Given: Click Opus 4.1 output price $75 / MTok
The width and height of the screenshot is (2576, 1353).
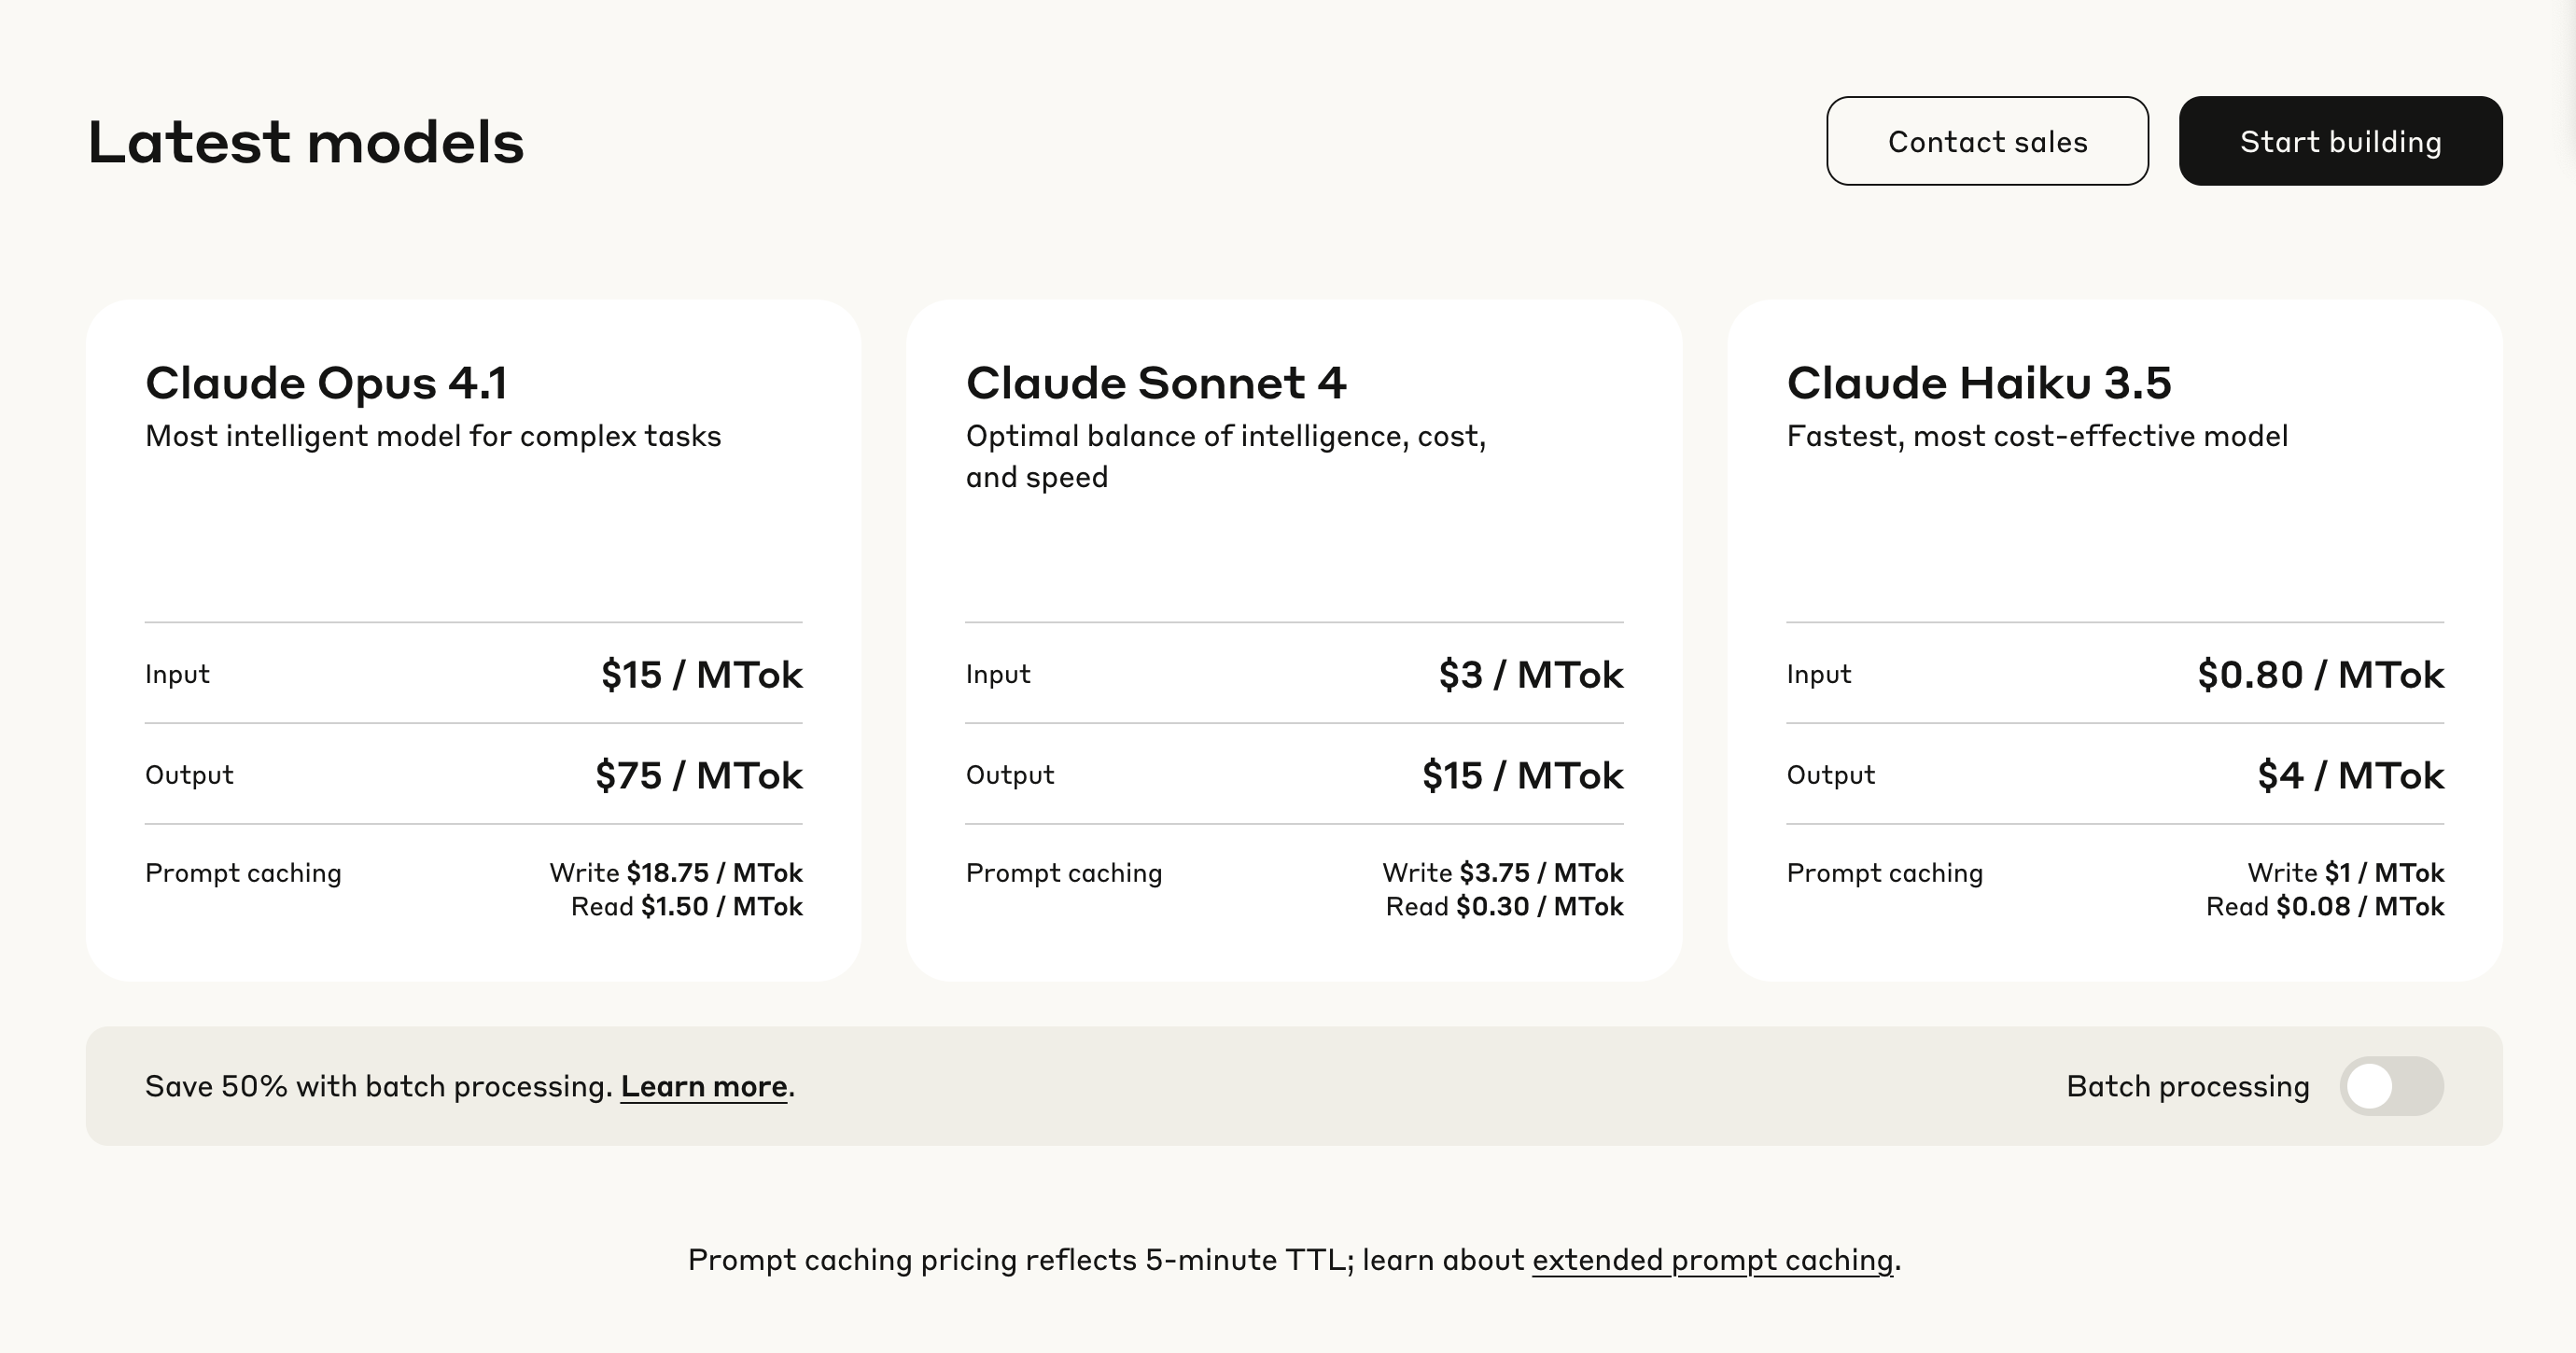Looking at the screenshot, I should 699,776.
